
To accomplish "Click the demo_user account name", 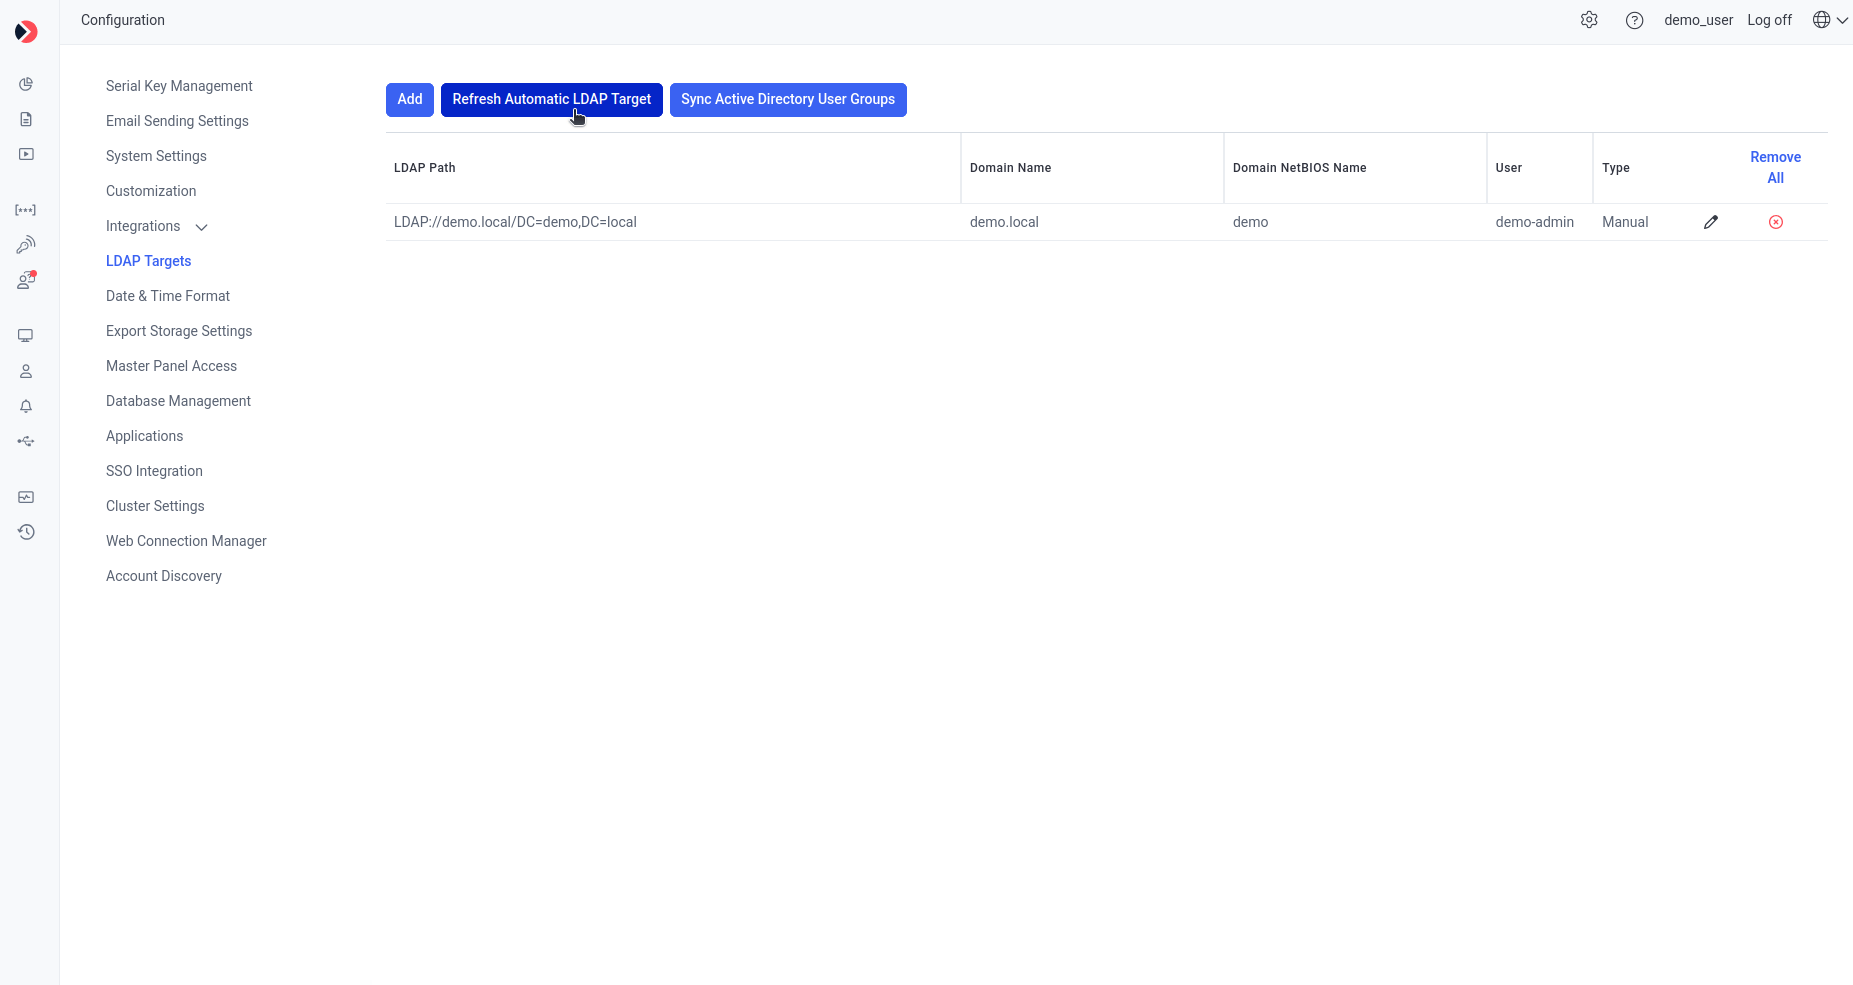I will 1698,20.
